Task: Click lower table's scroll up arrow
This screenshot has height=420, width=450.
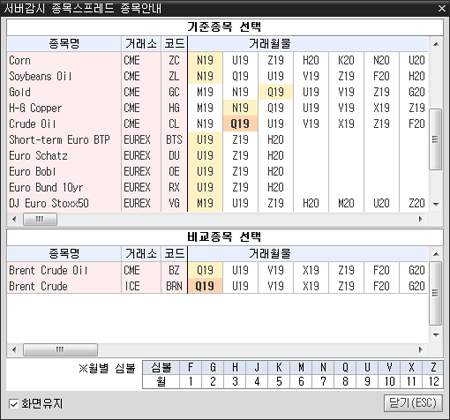Action: [x=436, y=254]
